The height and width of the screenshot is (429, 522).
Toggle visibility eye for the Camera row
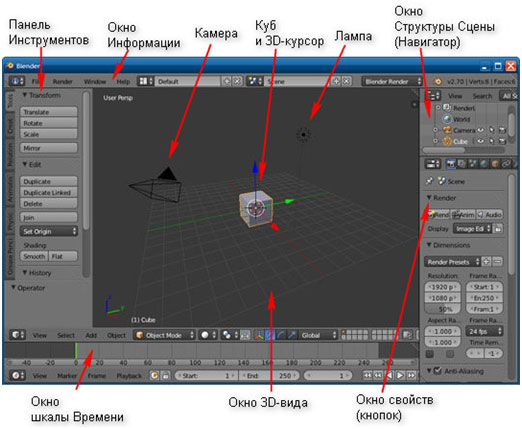point(480,130)
